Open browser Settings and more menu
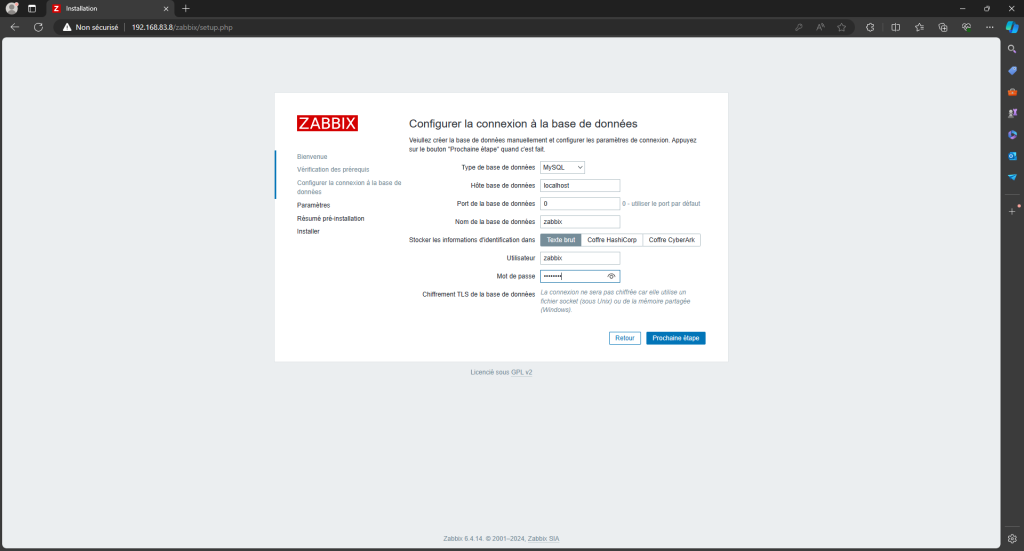Screen dimensions: 1024x551 pyautogui.click(x=990, y=27)
